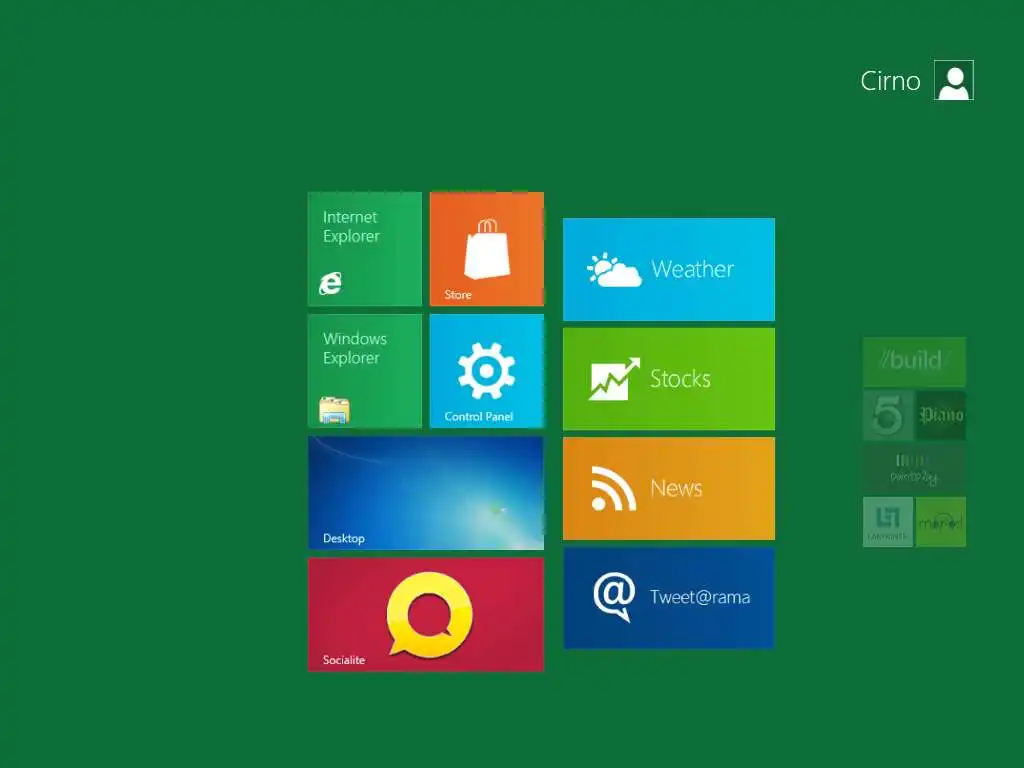Screen dimensions: 1024x768
Task: Open the tile showing number 5
Action: point(888,415)
